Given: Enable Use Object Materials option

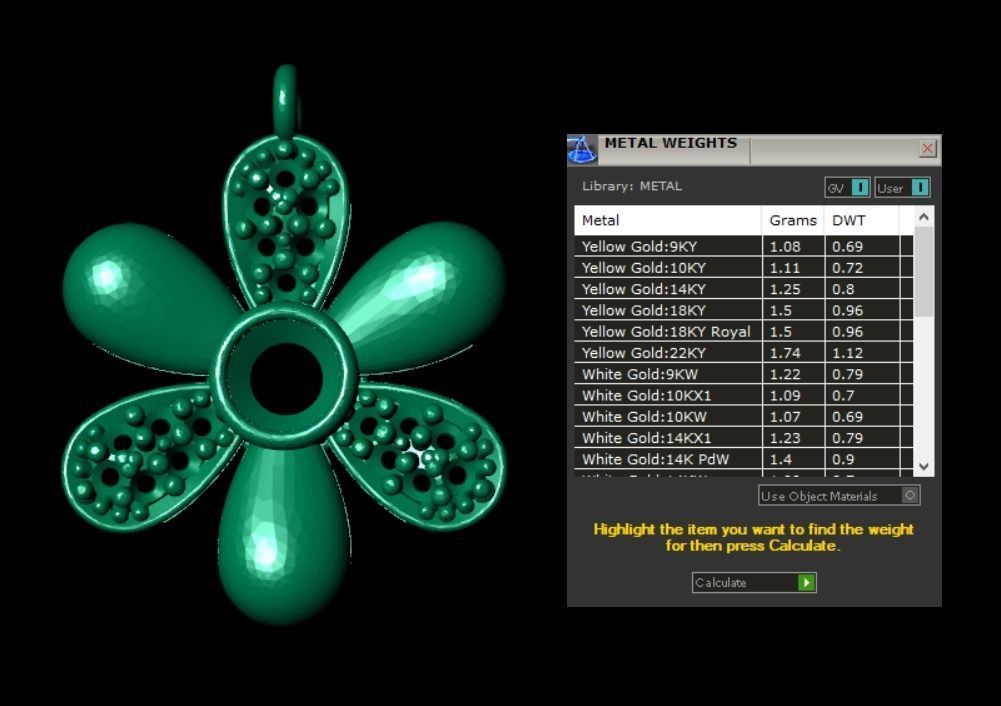Looking at the screenshot, I should 839,495.
